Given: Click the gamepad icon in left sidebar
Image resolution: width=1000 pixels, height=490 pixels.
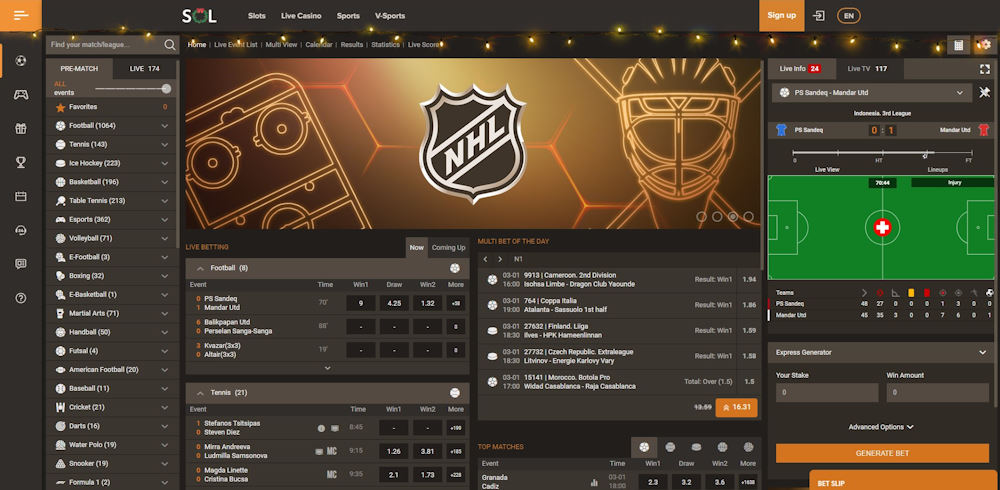Looking at the screenshot, I should click(21, 95).
